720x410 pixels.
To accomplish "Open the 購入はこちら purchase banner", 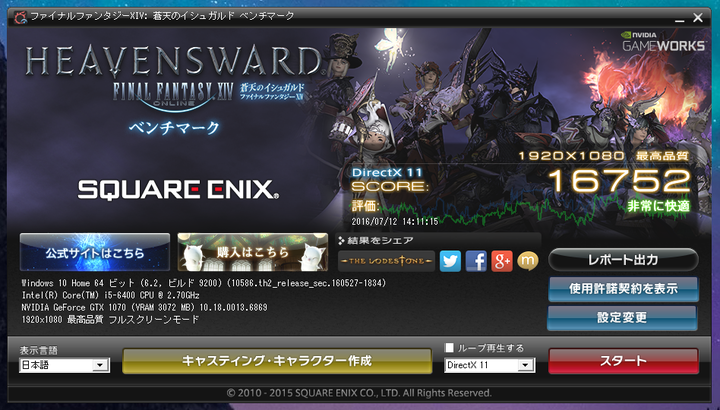I will click(x=253, y=252).
